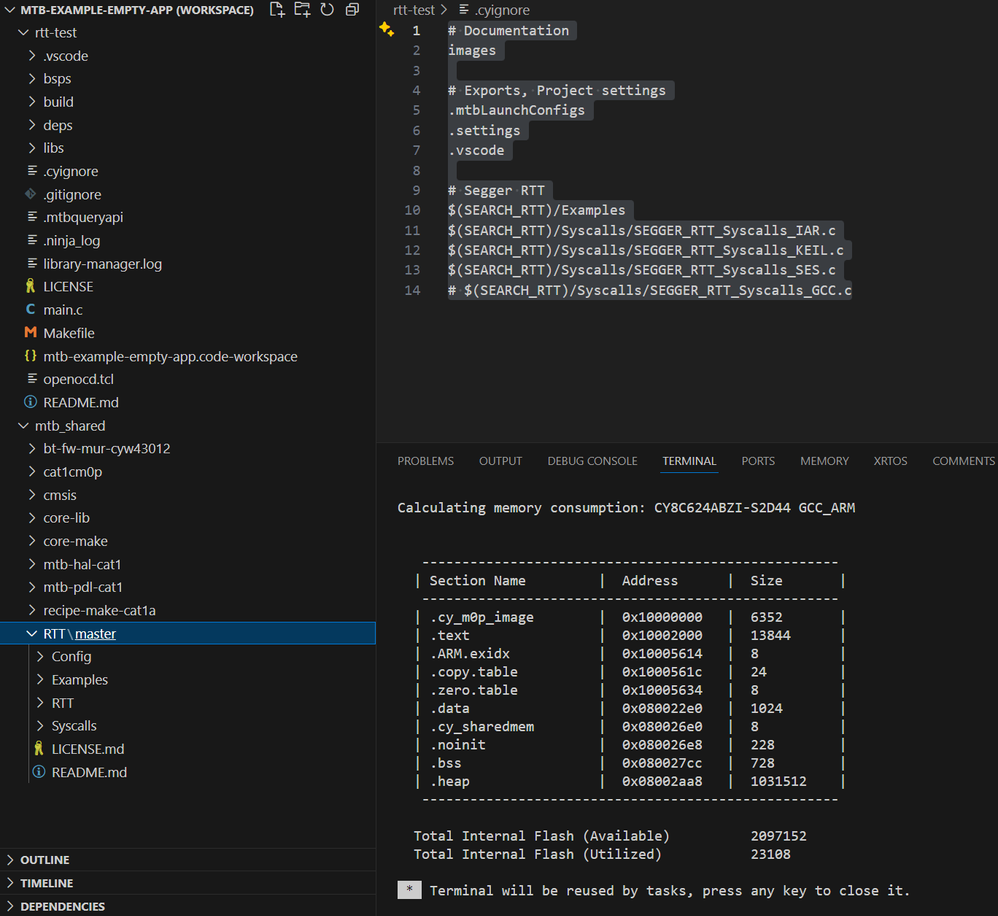The width and height of the screenshot is (998, 916).
Task: Refresh the explorer view
Action: tap(327, 9)
